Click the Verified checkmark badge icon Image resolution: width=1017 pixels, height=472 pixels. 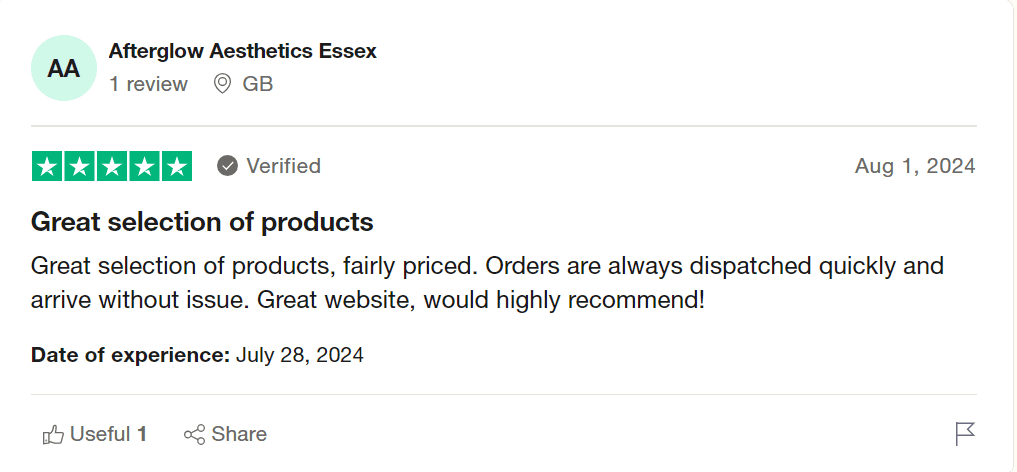coord(228,166)
